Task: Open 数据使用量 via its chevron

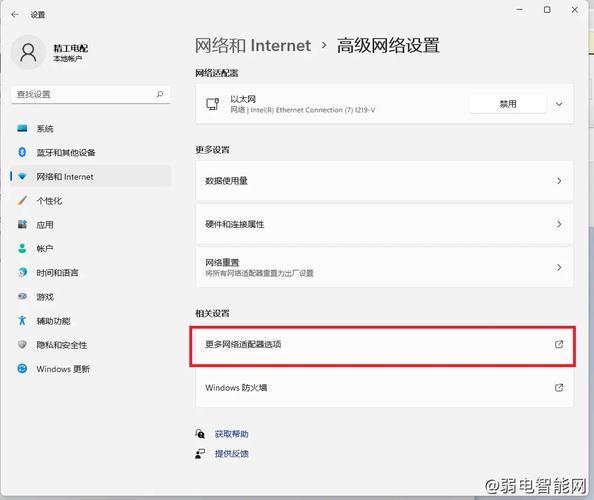Action: tap(559, 181)
